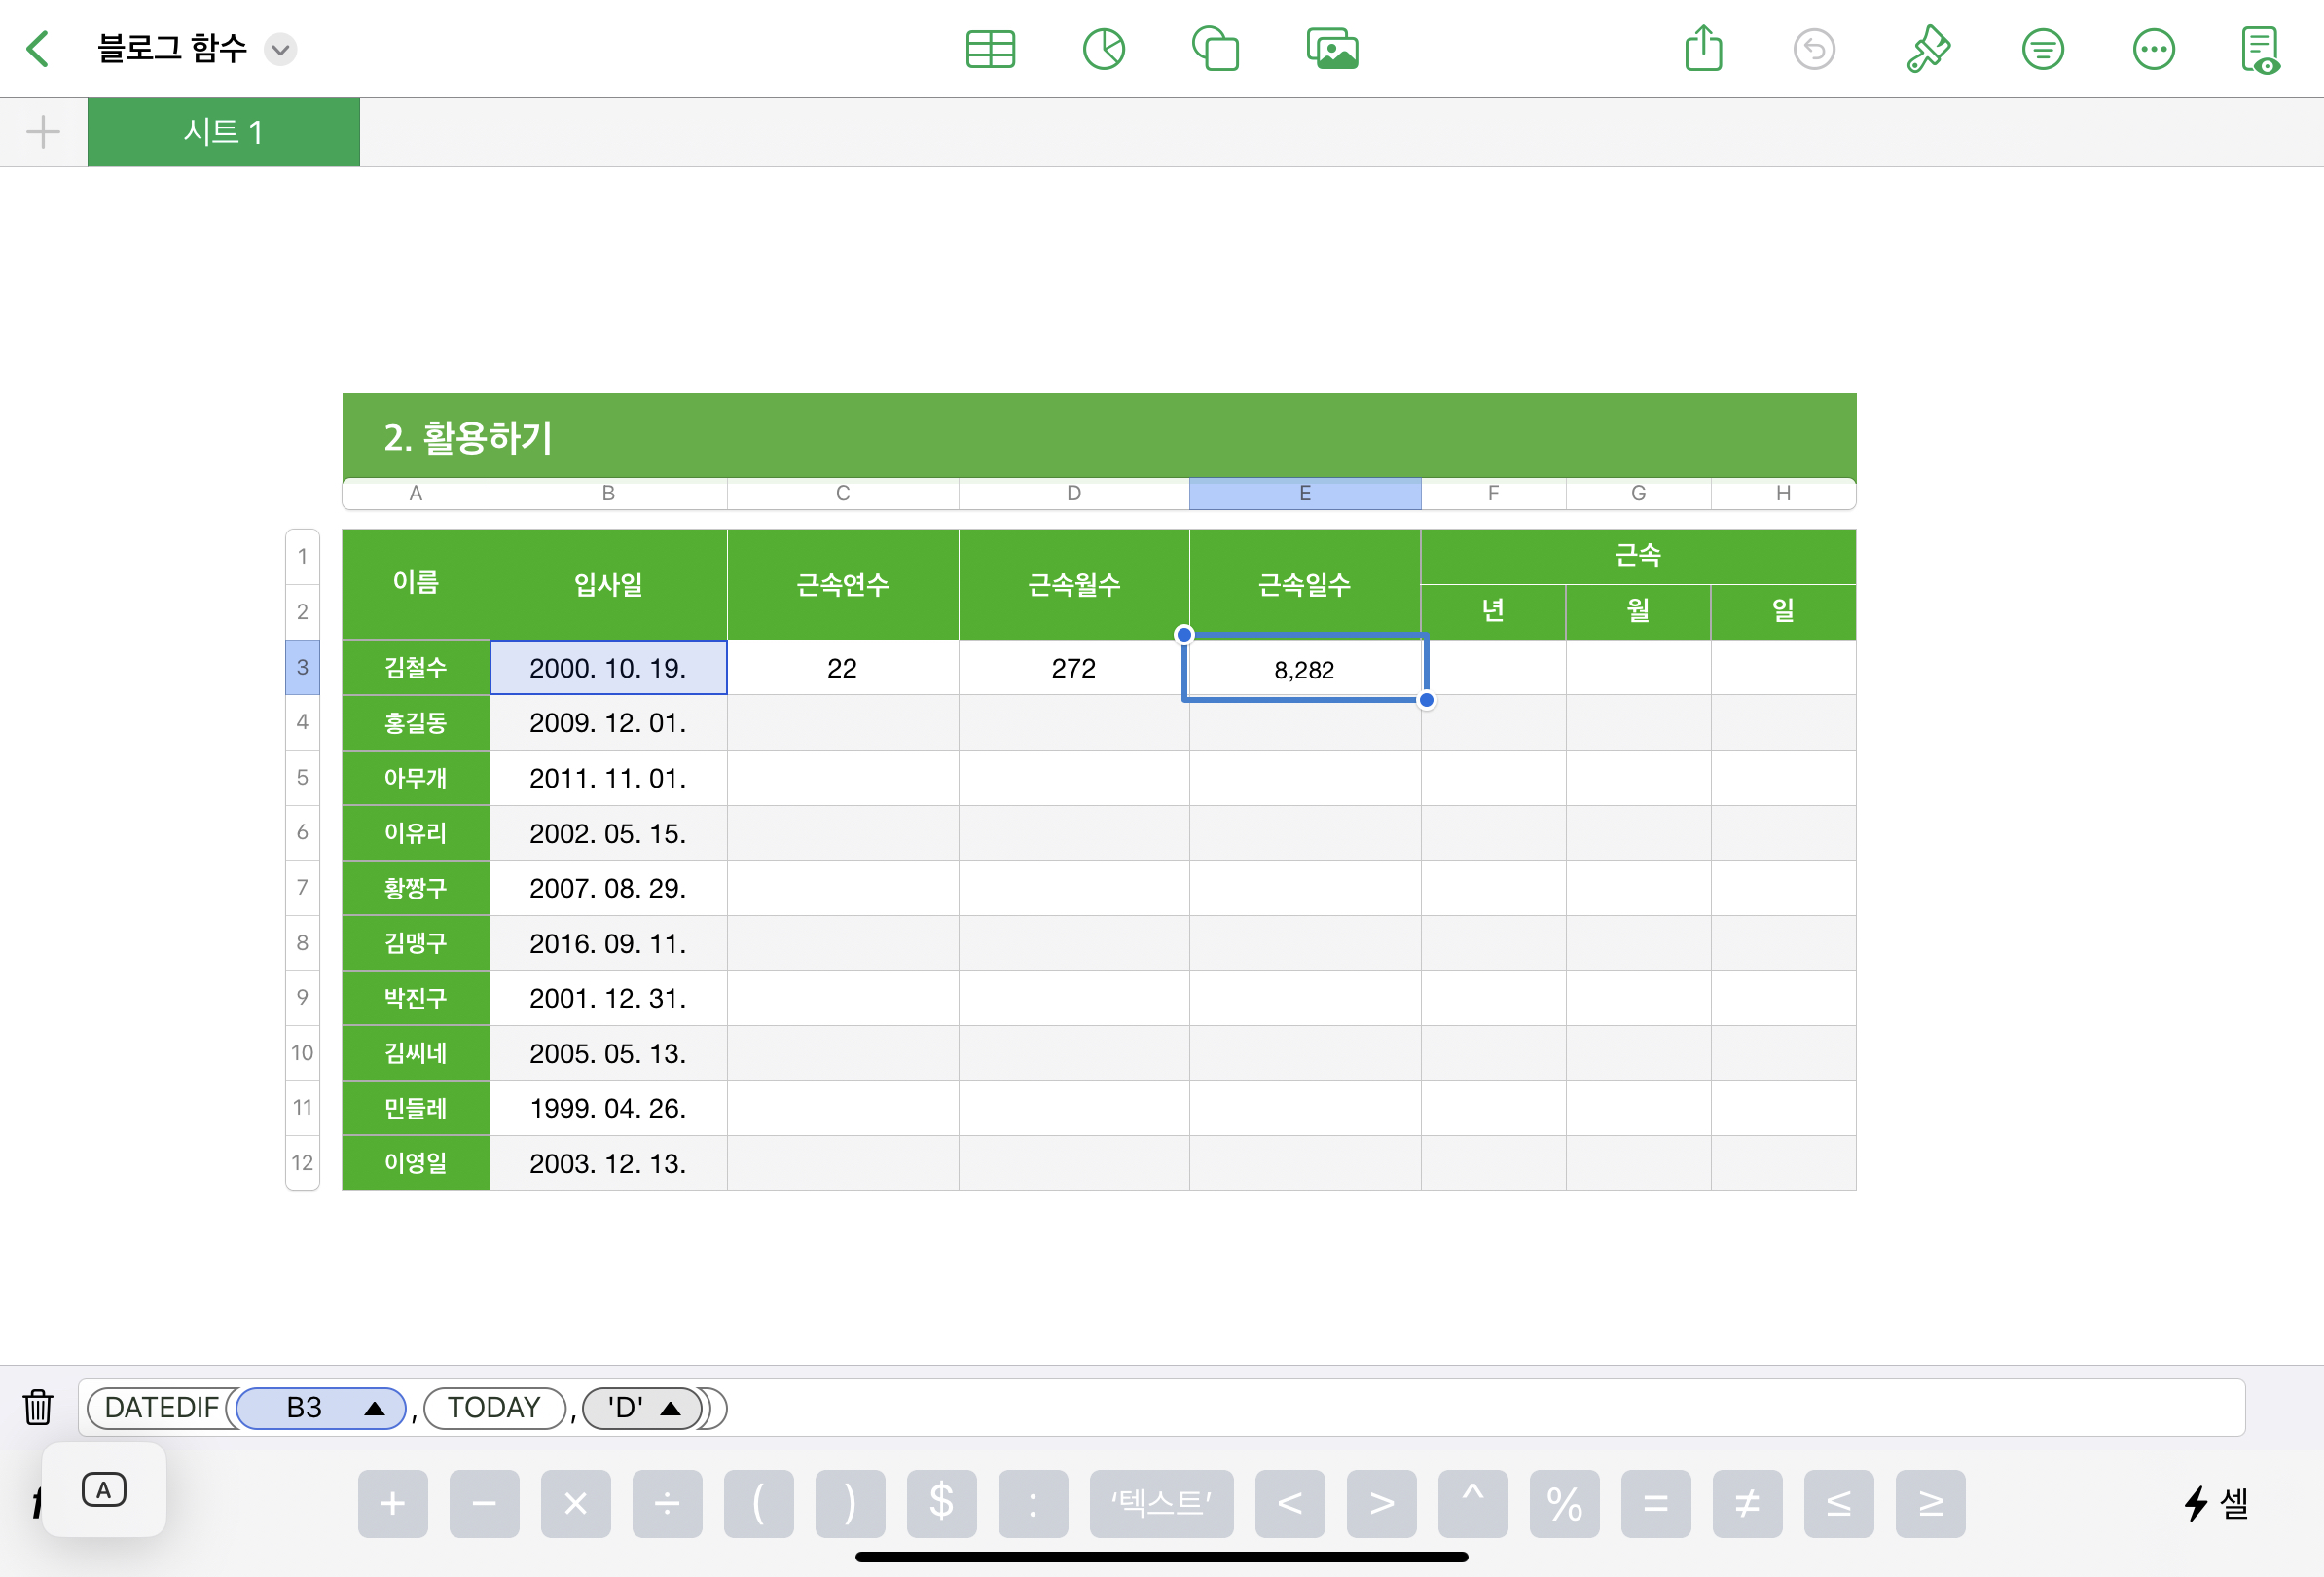
Task: Select the cell showing 272
Action: [x=1074, y=667]
